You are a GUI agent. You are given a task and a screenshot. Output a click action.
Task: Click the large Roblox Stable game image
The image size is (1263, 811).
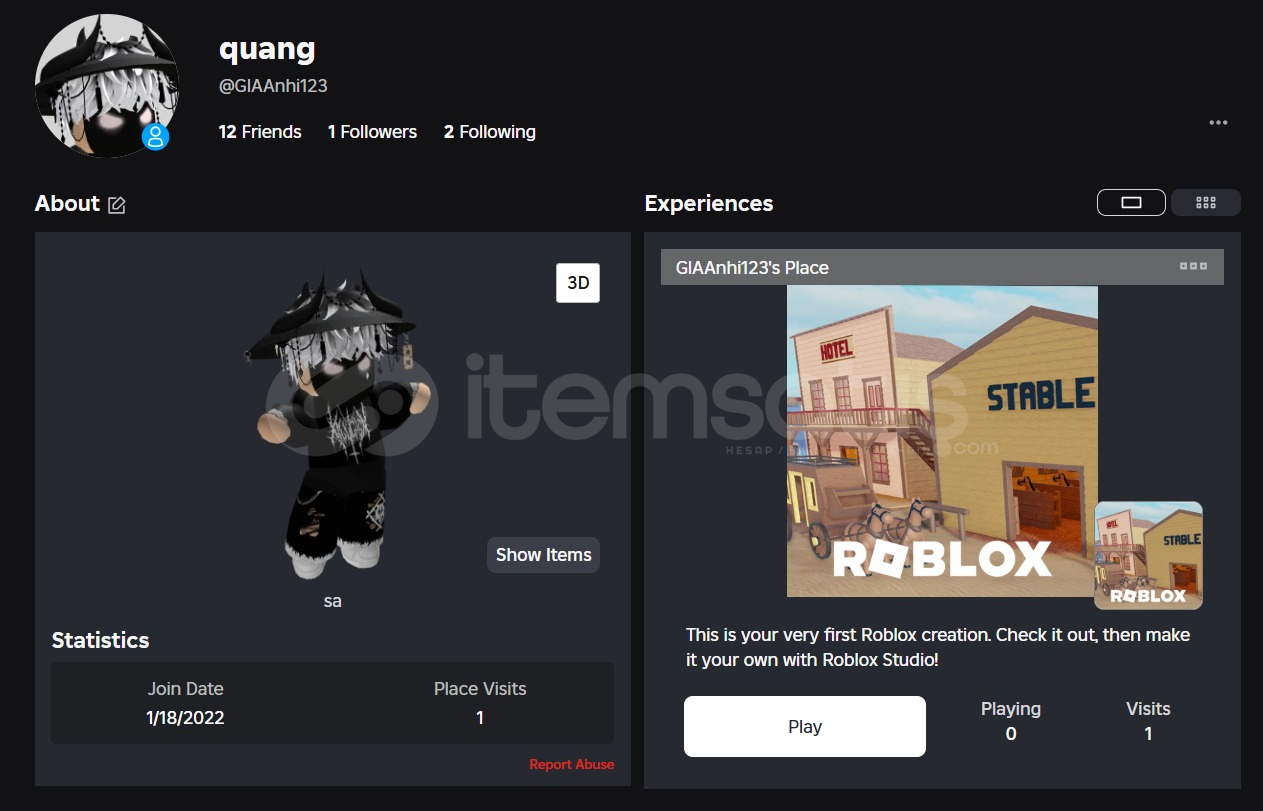coord(942,441)
